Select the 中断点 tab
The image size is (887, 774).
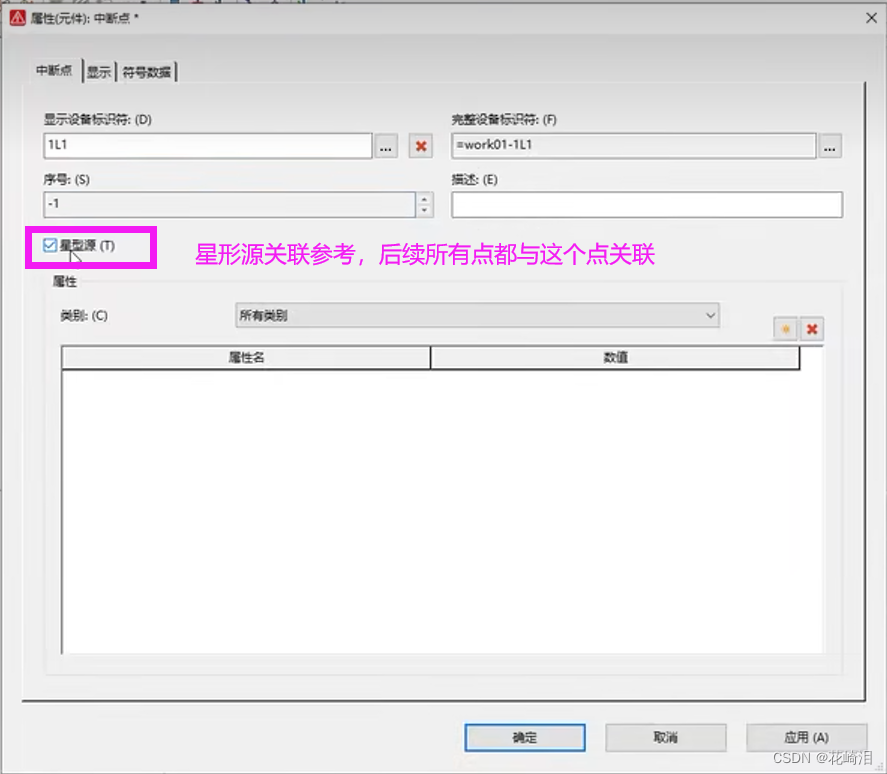click(53, 71)
